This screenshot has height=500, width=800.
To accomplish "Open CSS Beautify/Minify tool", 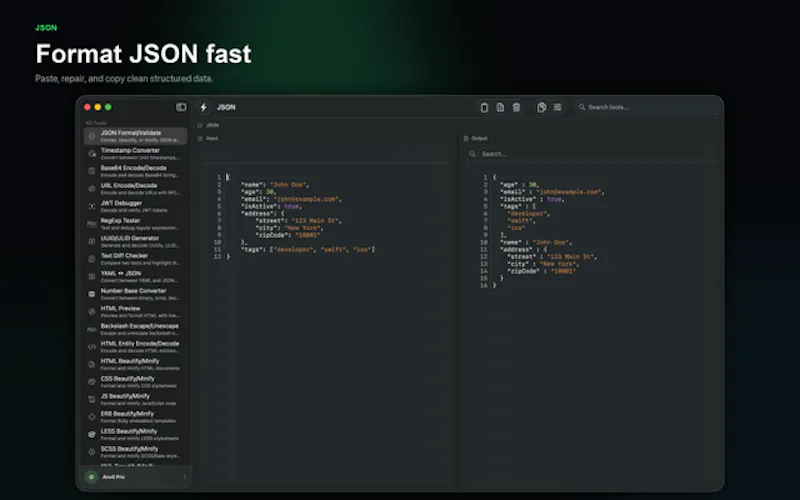I will tap(135, 382).
